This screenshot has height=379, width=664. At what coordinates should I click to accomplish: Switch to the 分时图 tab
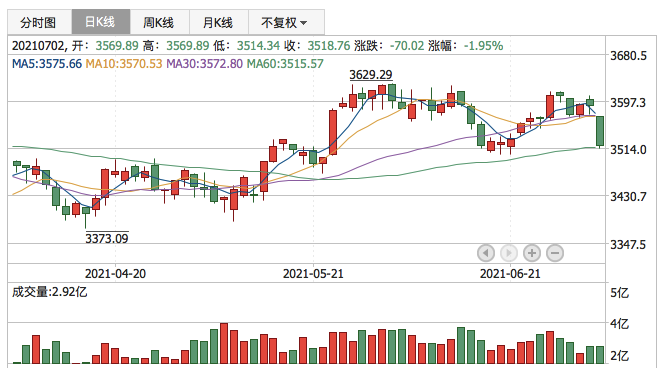tap(39, 22)
